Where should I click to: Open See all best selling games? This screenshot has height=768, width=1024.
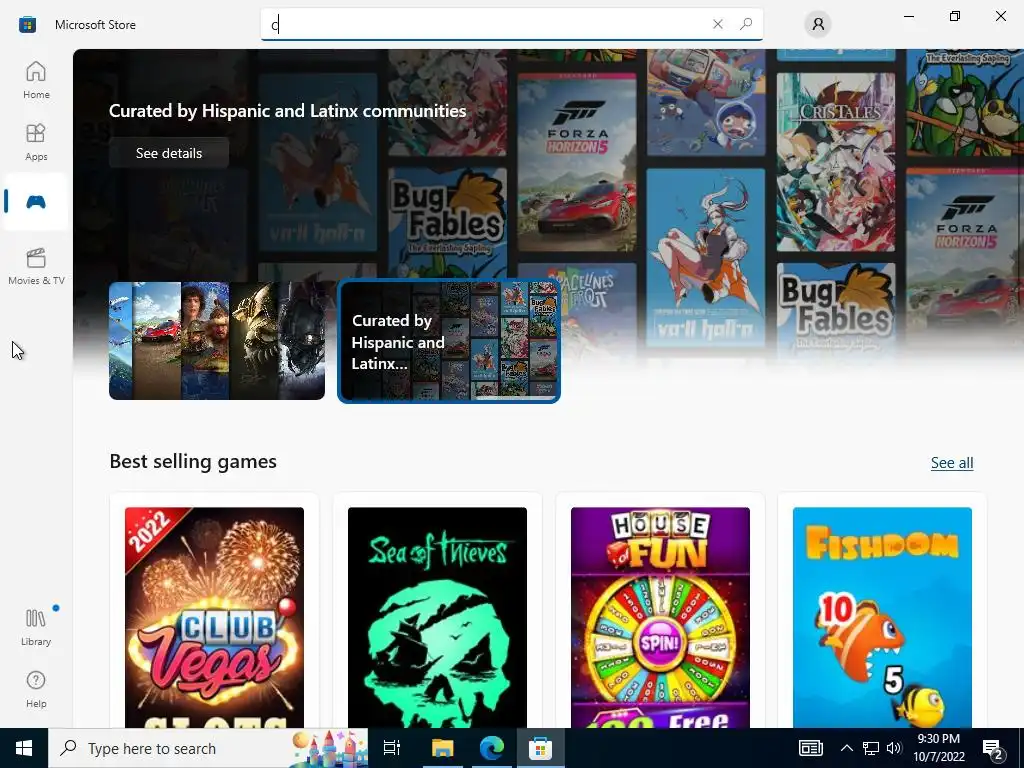pos(952,462)
